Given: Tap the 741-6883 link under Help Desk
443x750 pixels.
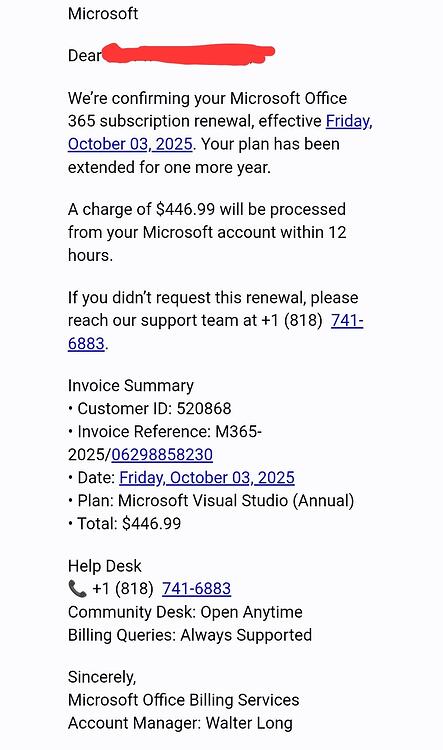Looking at the screenshot, I should tap(197, 589).
